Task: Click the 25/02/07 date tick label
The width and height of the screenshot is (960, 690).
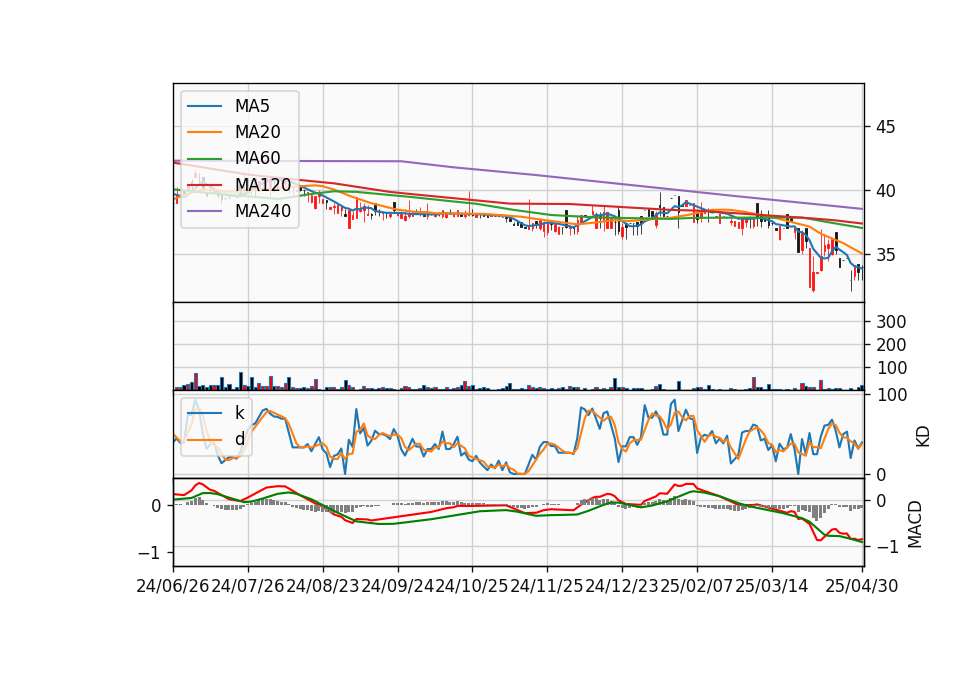Action: point(697,587)
